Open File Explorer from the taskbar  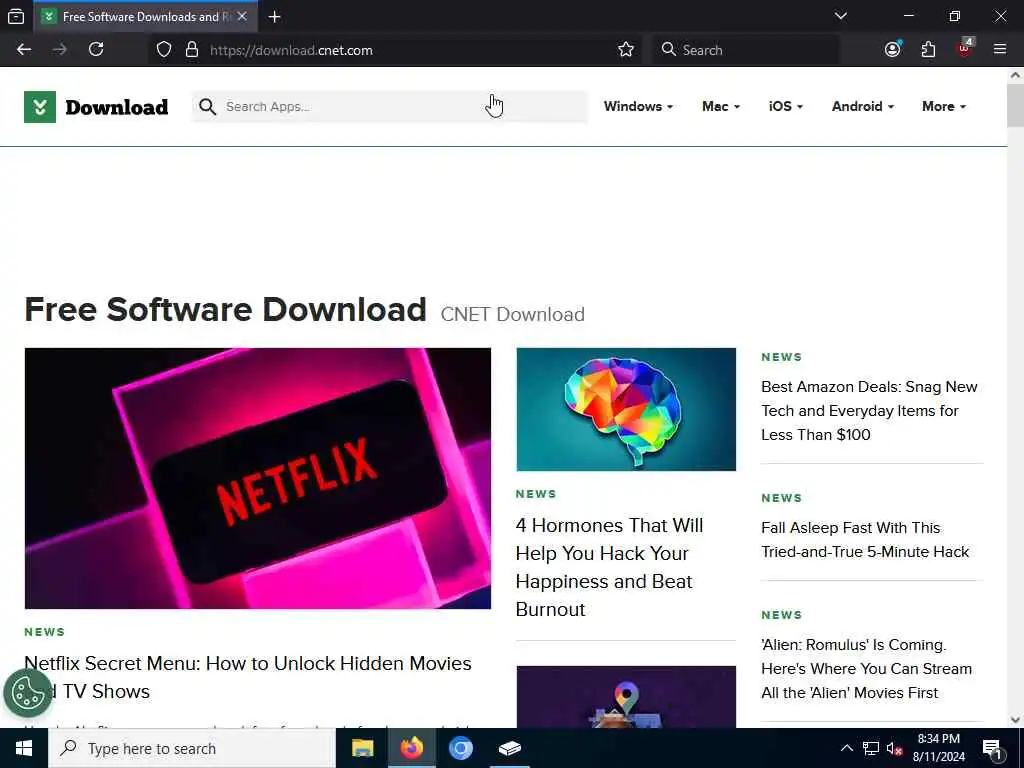(362, 748)
